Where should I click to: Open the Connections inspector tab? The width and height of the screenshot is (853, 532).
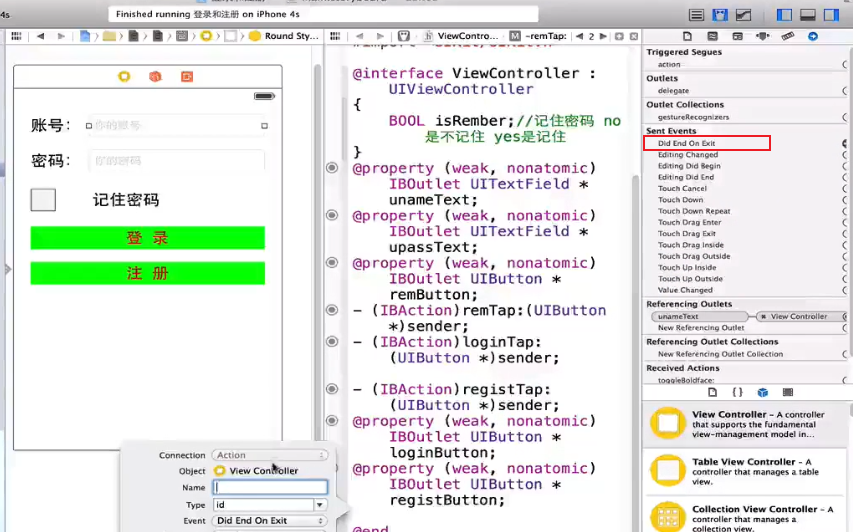coord(813,36)
